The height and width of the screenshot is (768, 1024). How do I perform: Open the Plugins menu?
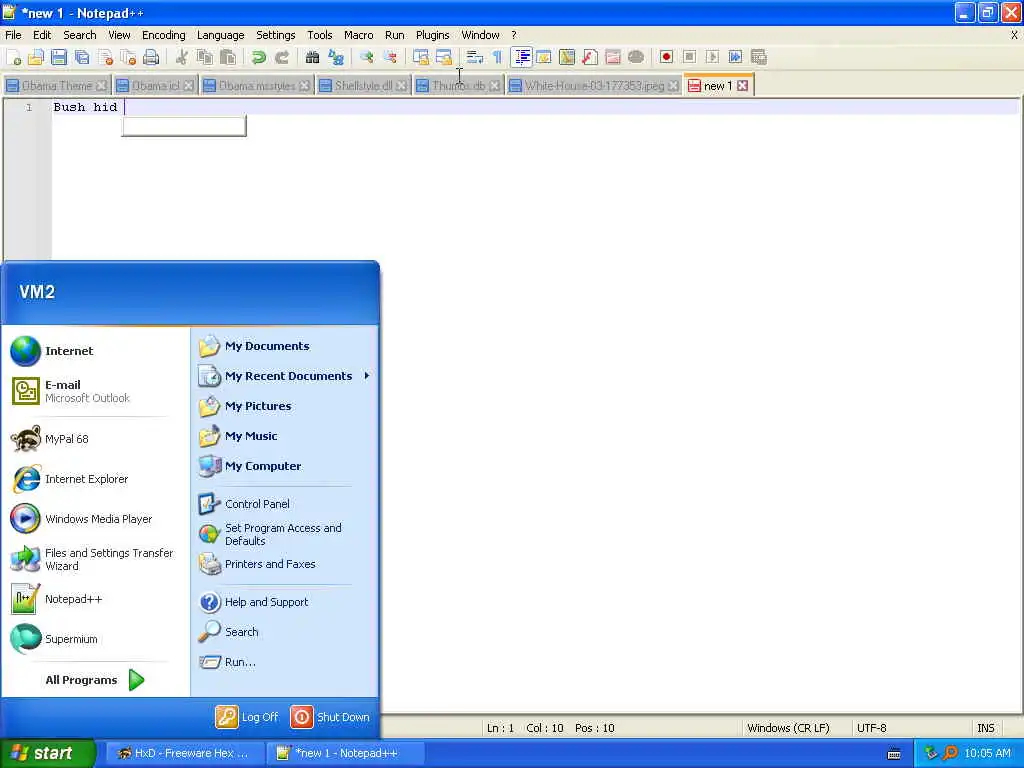coord(432,35)
